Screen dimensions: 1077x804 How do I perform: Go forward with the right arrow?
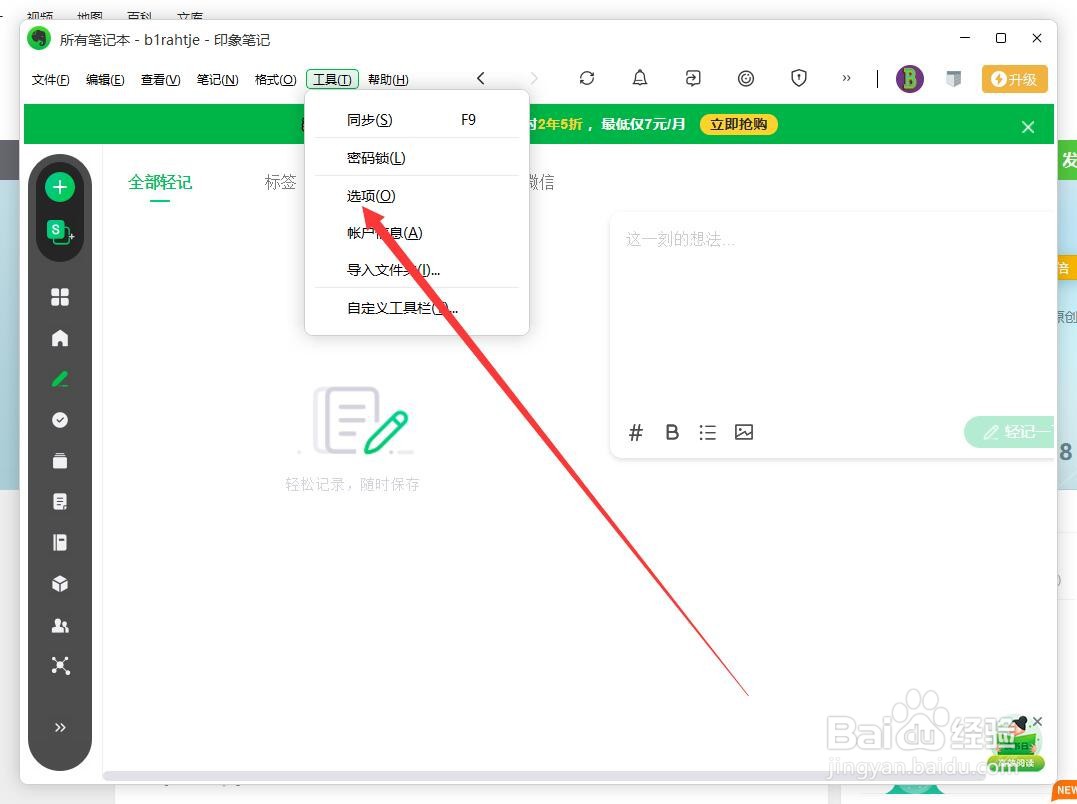pos(534,78)
